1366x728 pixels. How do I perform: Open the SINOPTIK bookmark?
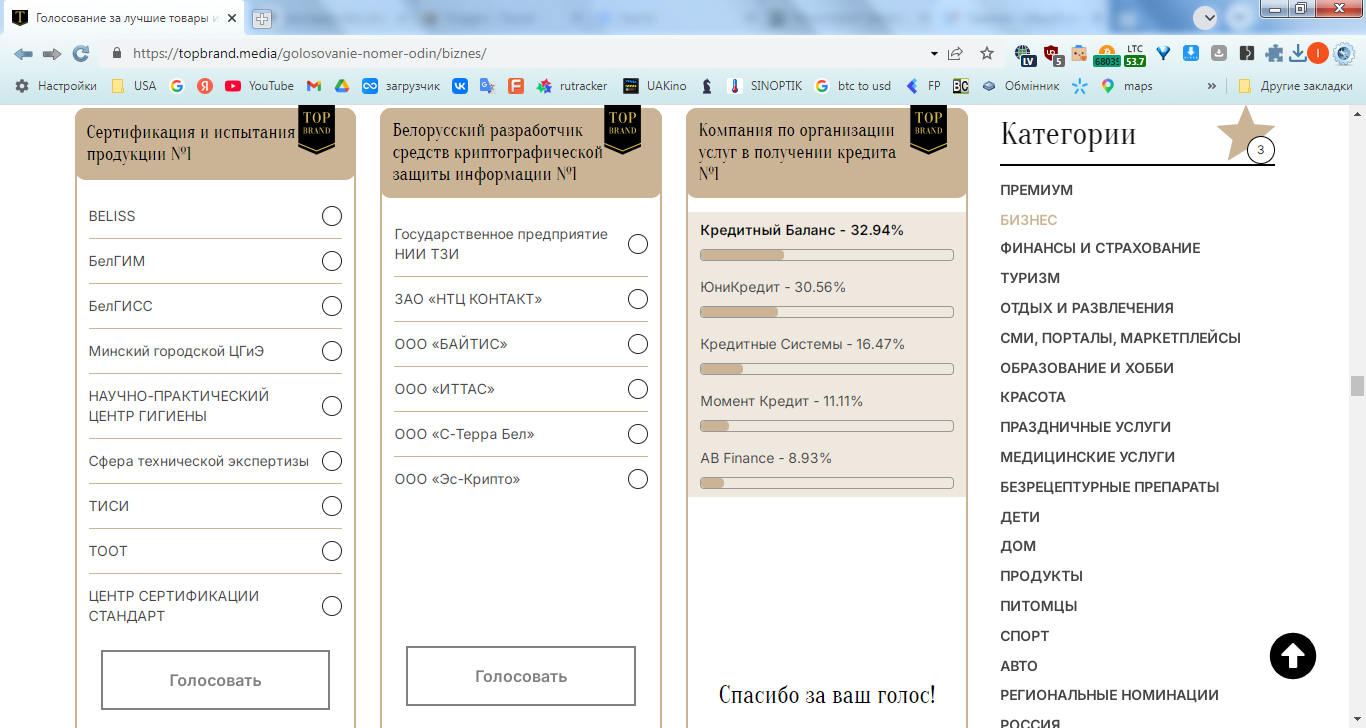(x=765, y=86)
